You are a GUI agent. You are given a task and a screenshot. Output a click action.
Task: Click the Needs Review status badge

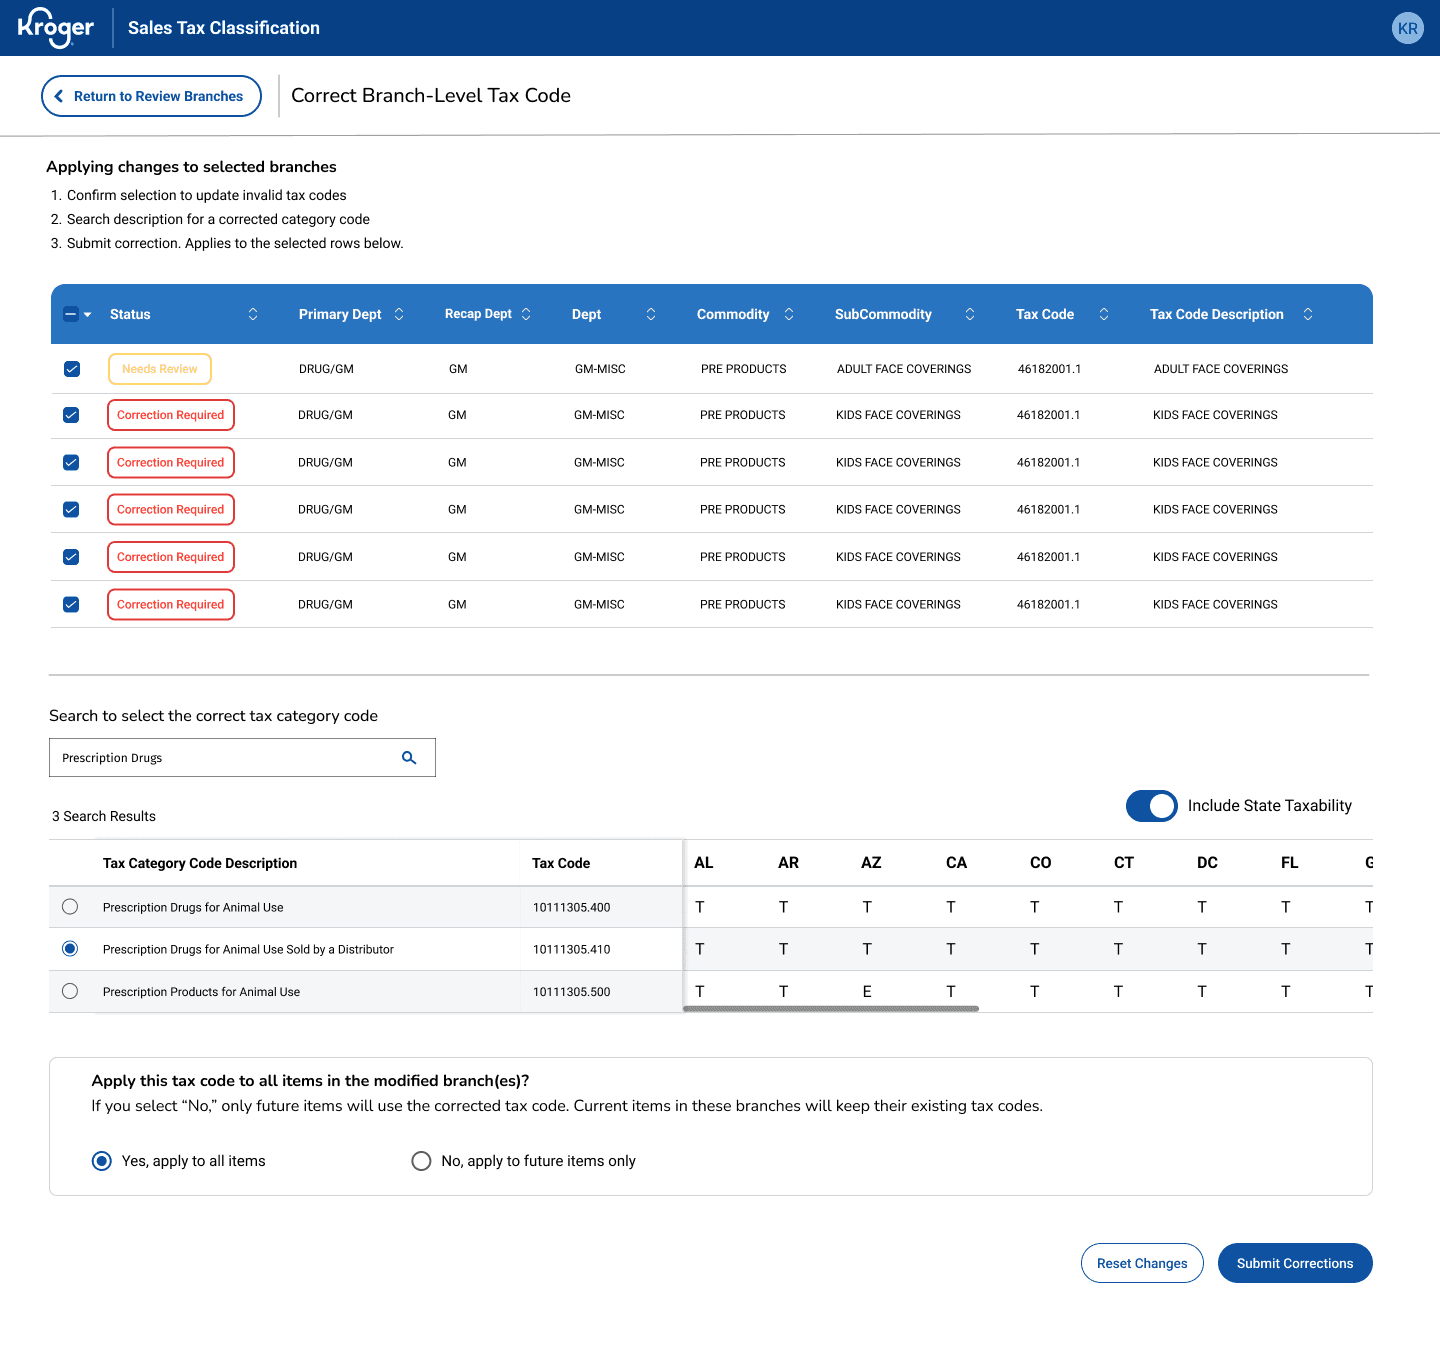point(160,369)
